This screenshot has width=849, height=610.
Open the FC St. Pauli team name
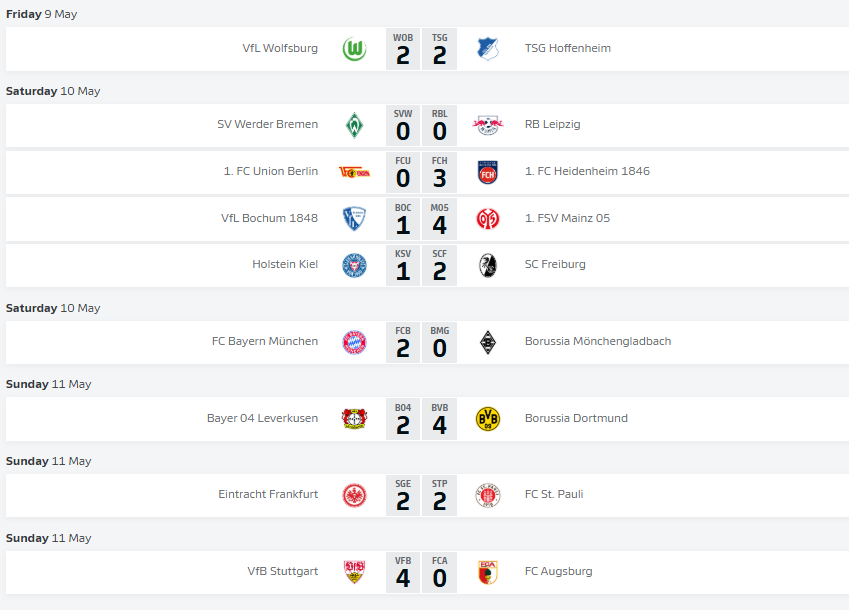click(554, 494)
